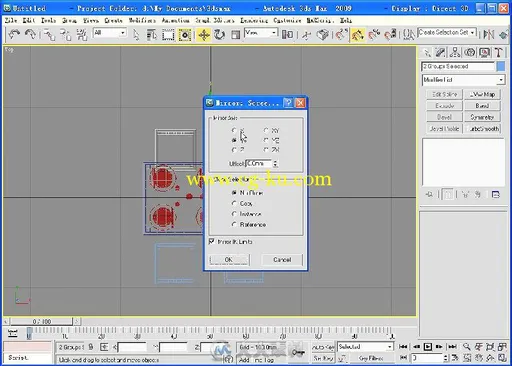
Task: Click the Redo arrow icon
Action: point(30,34)
